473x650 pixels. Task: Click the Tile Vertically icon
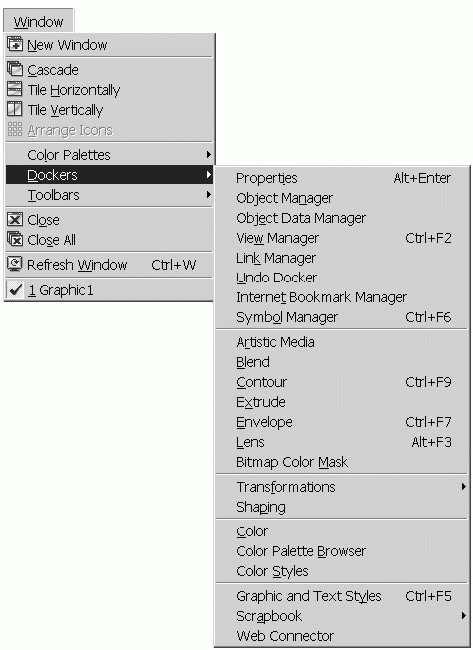15,109
